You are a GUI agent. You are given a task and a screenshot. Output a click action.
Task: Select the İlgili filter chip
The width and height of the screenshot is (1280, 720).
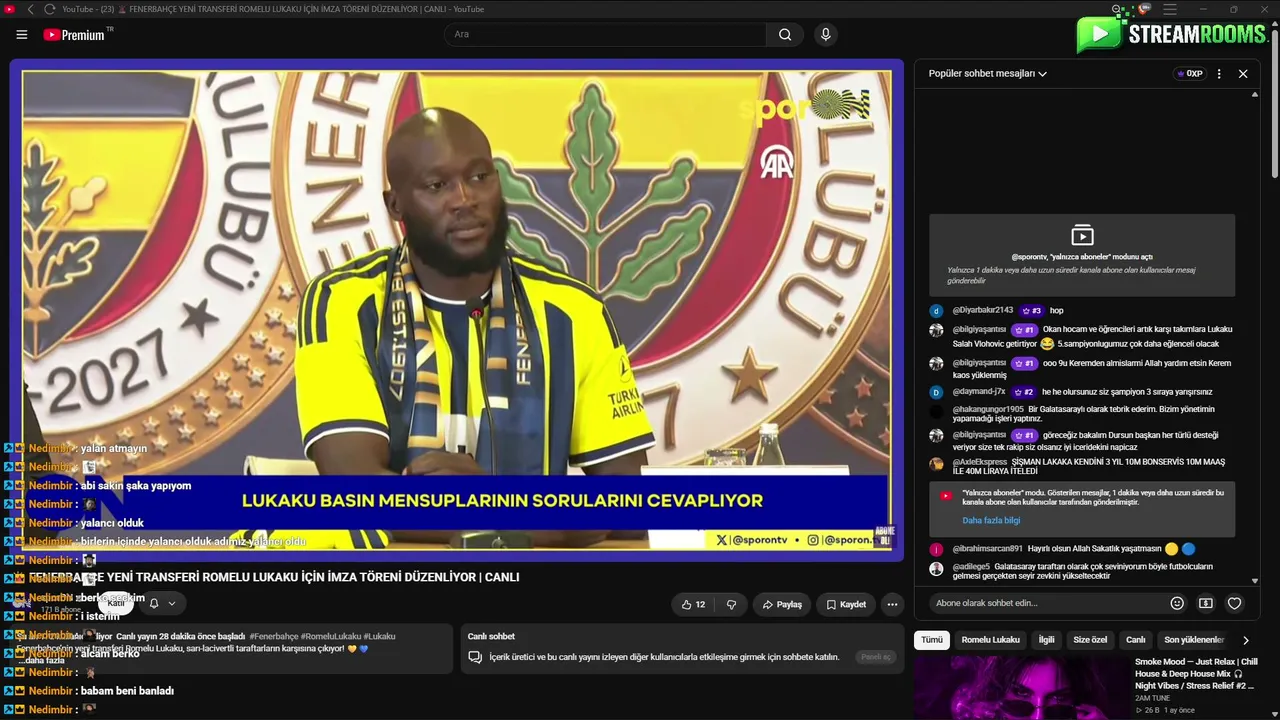point(1046,640)
